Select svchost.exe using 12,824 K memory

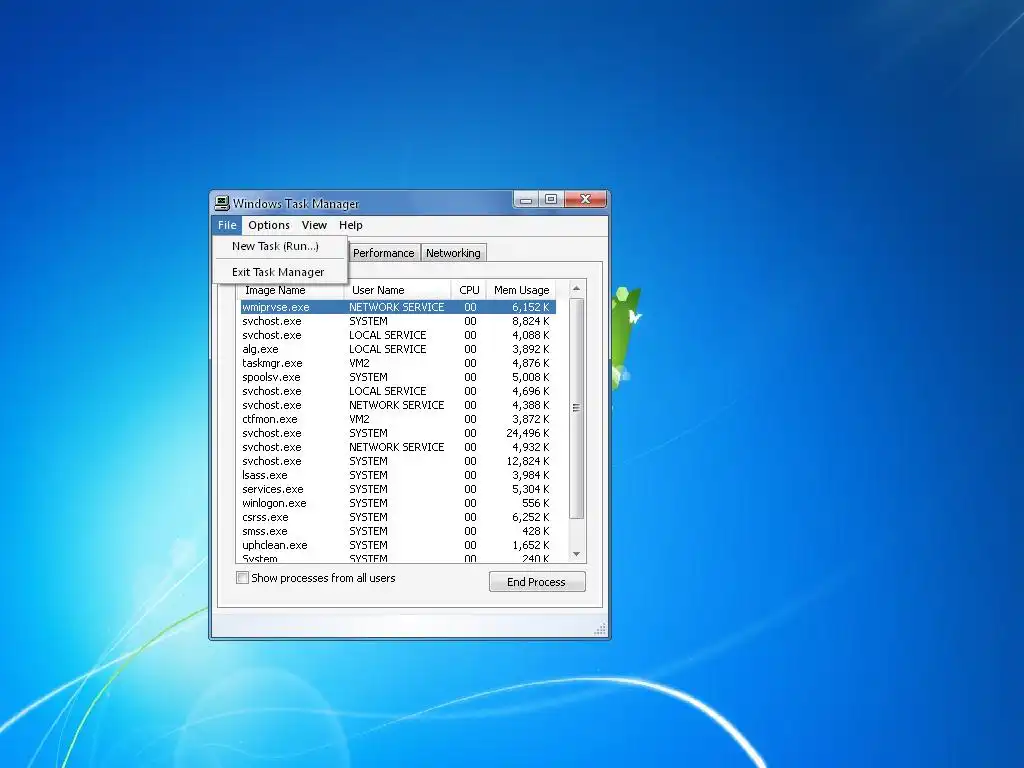click(x=398, y=461)
